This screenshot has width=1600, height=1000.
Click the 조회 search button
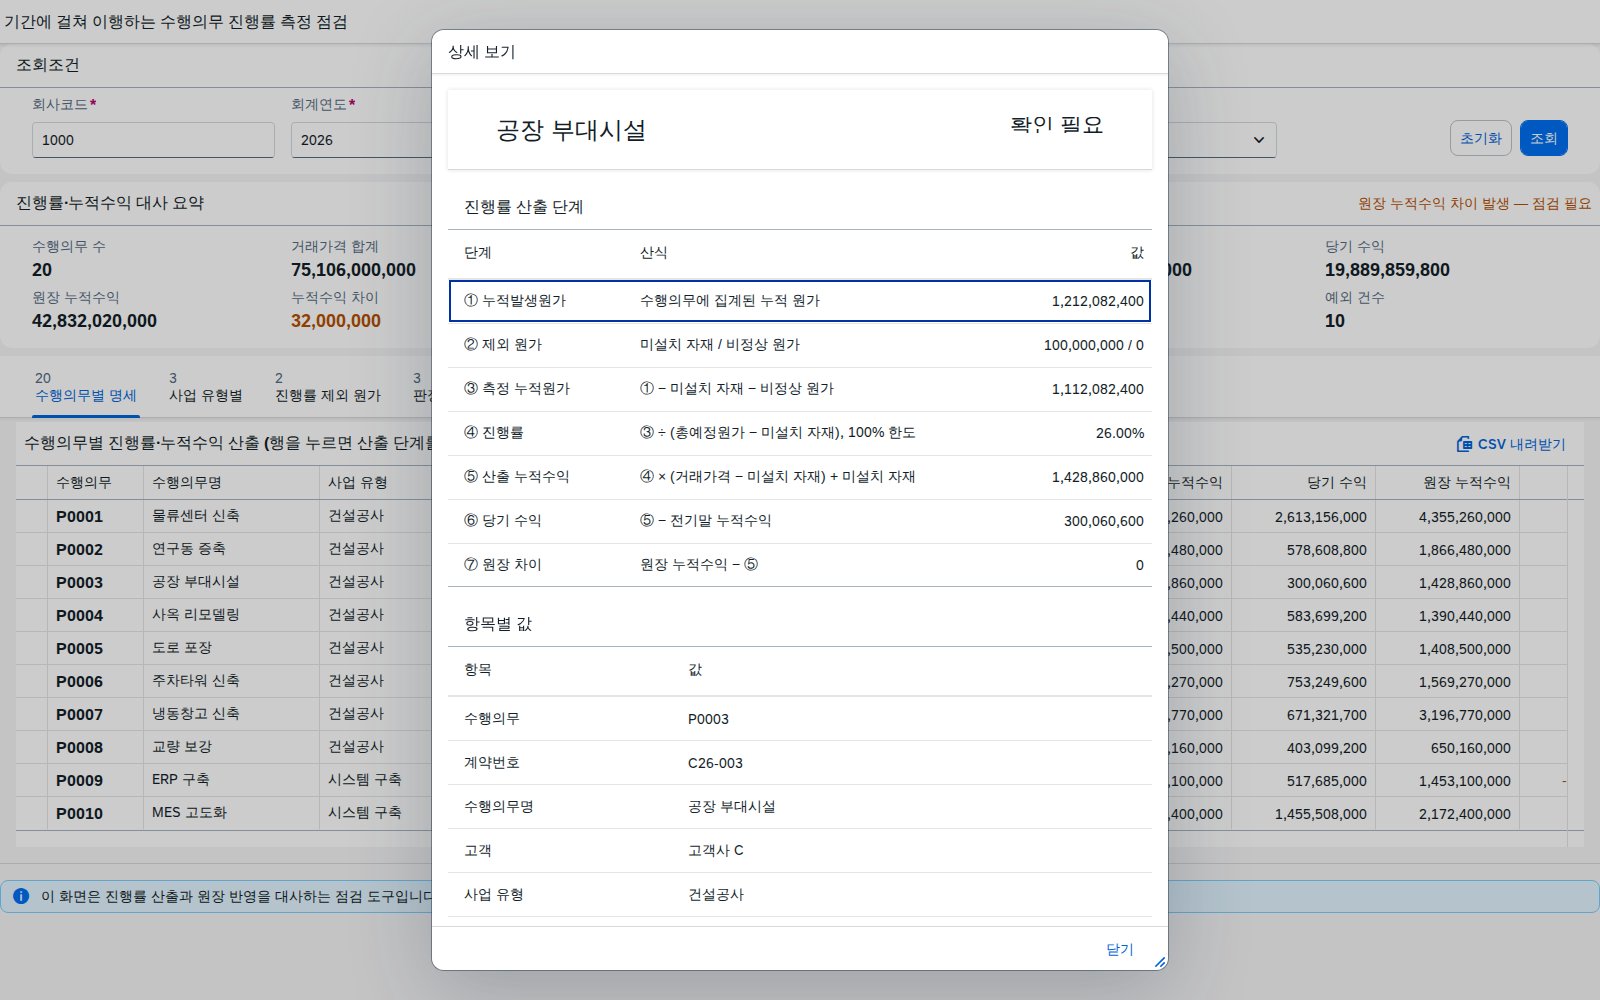pyautogui.click(x=1544, y=138)
